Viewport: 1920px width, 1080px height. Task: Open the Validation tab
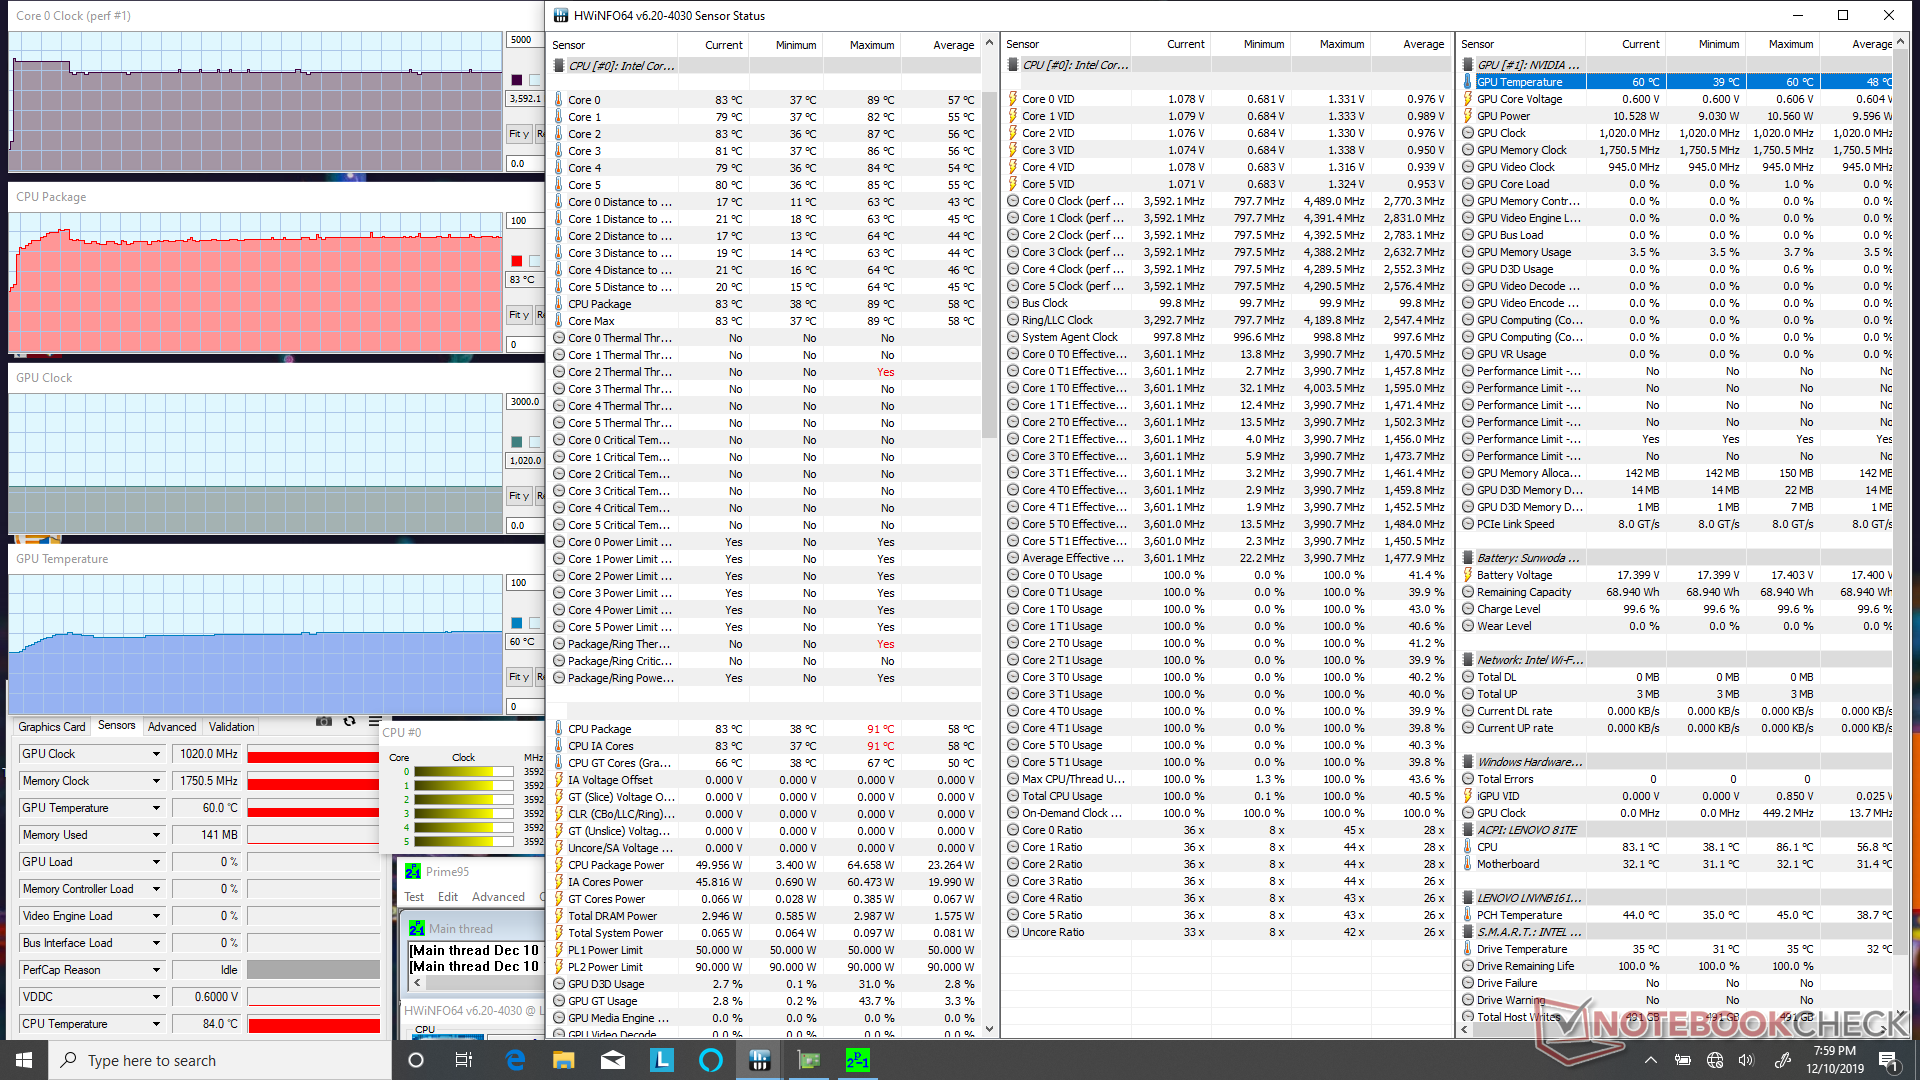pos(231,727)
